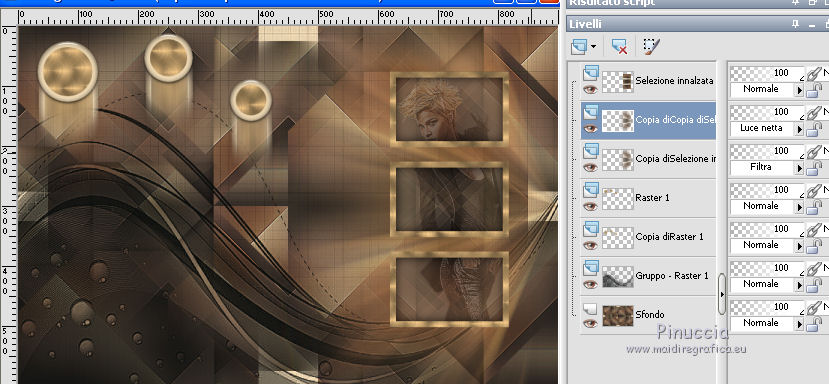Hide the Selezione innalzata layer

(x=590, y=89)
